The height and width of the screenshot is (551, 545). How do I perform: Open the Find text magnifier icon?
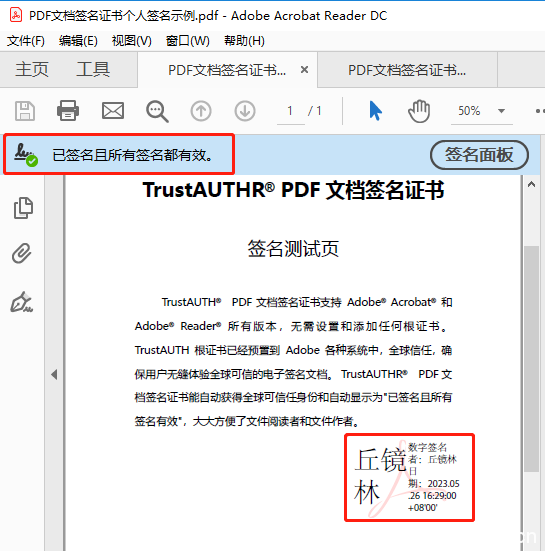[157, 111]
